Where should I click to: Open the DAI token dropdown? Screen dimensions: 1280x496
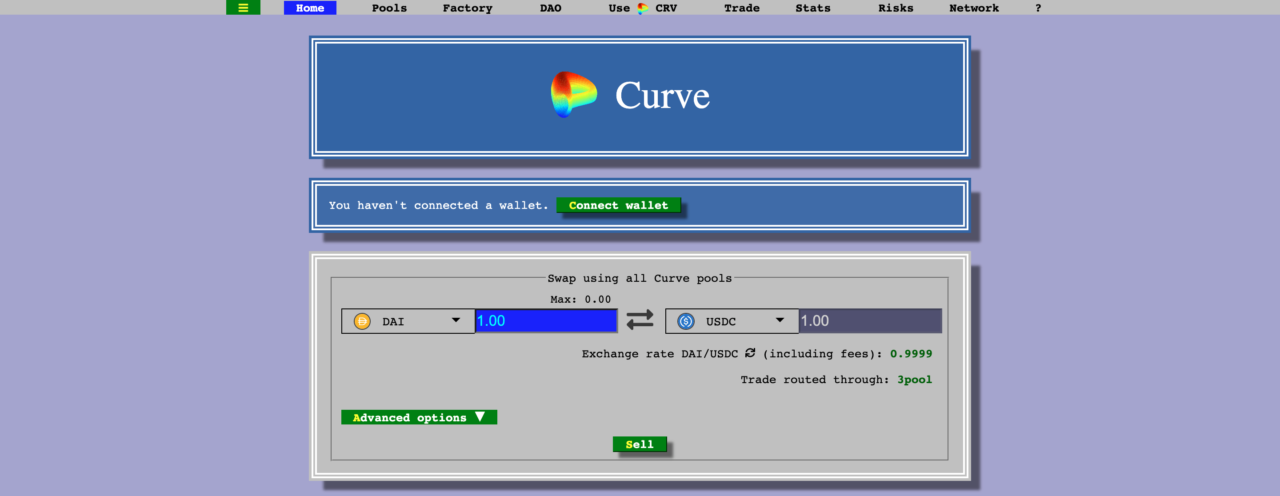click(x=455, y=321)
